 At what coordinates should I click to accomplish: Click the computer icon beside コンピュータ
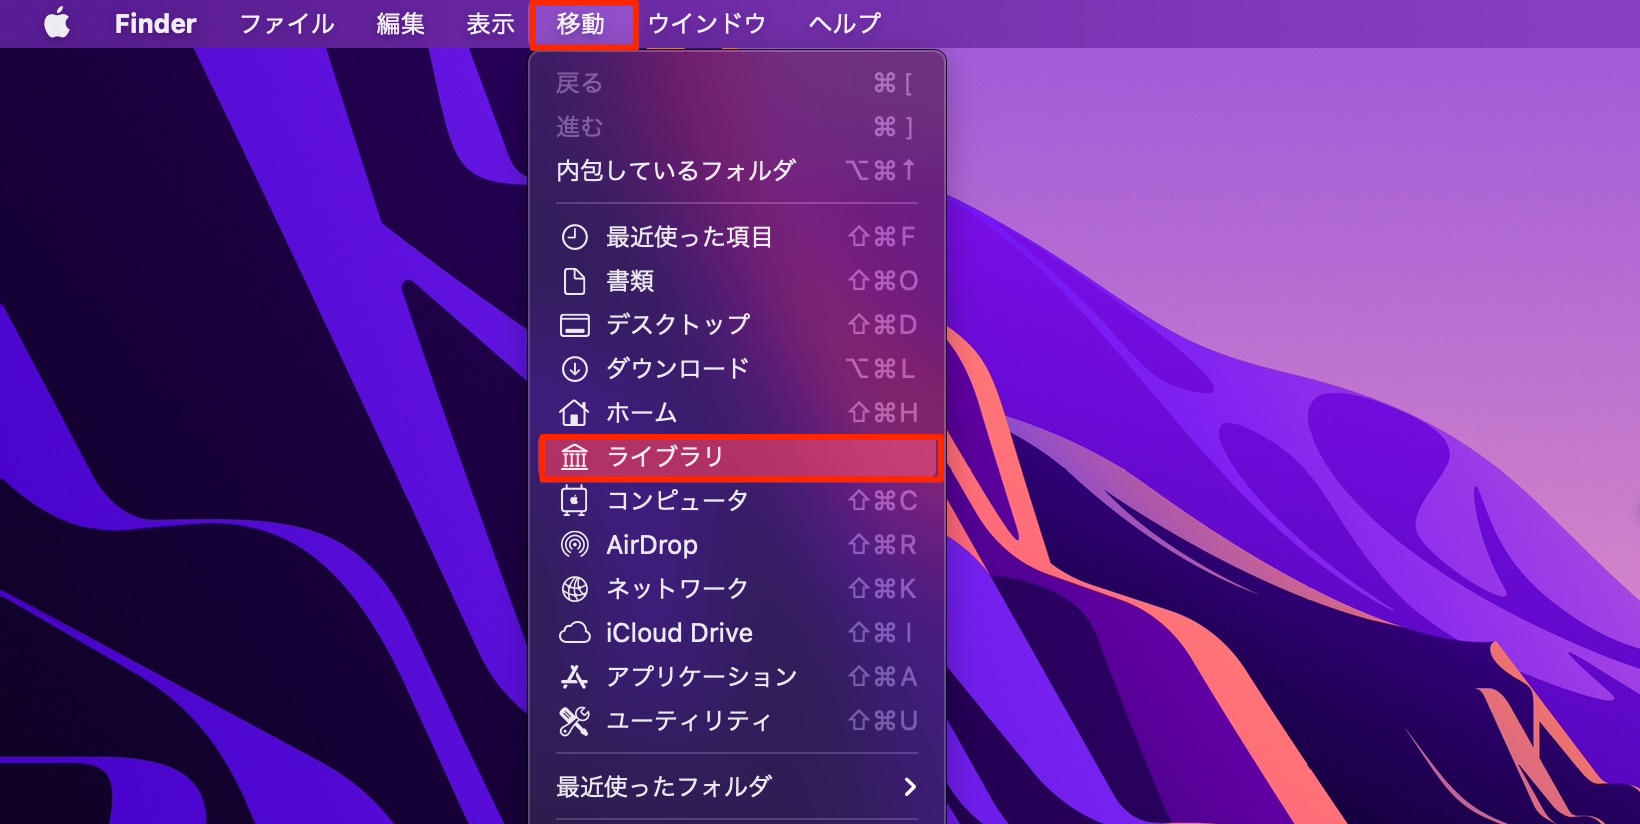click(574, 500)
